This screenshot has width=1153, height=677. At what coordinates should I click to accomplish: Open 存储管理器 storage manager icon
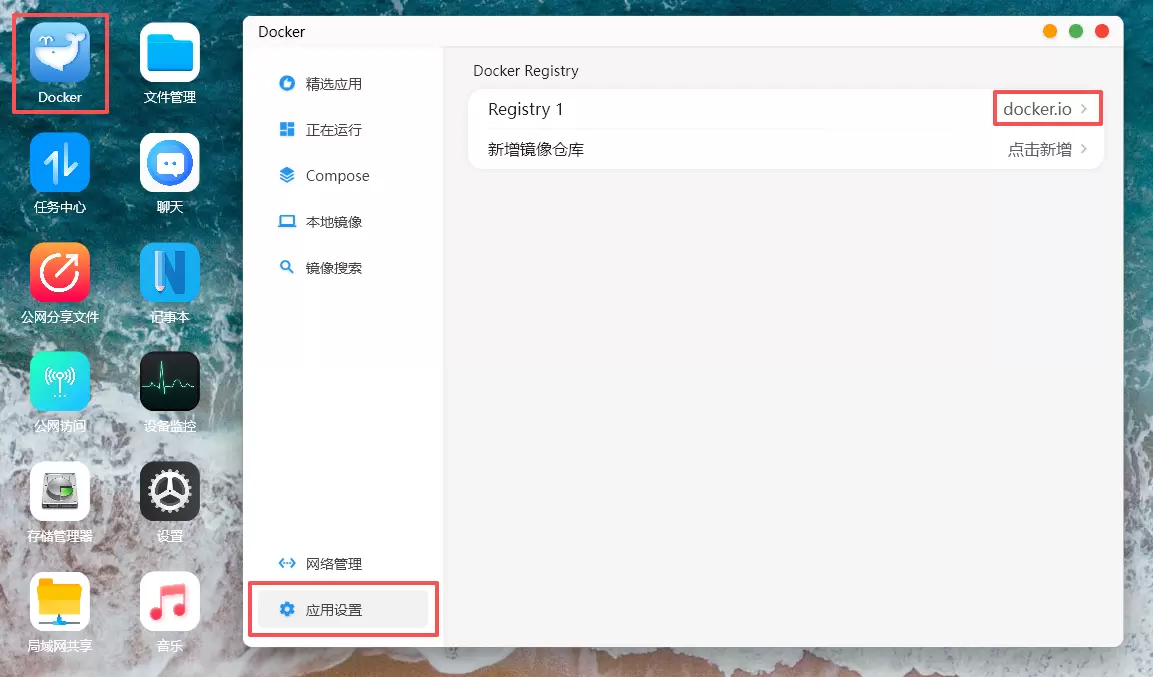tap(60, 491)
